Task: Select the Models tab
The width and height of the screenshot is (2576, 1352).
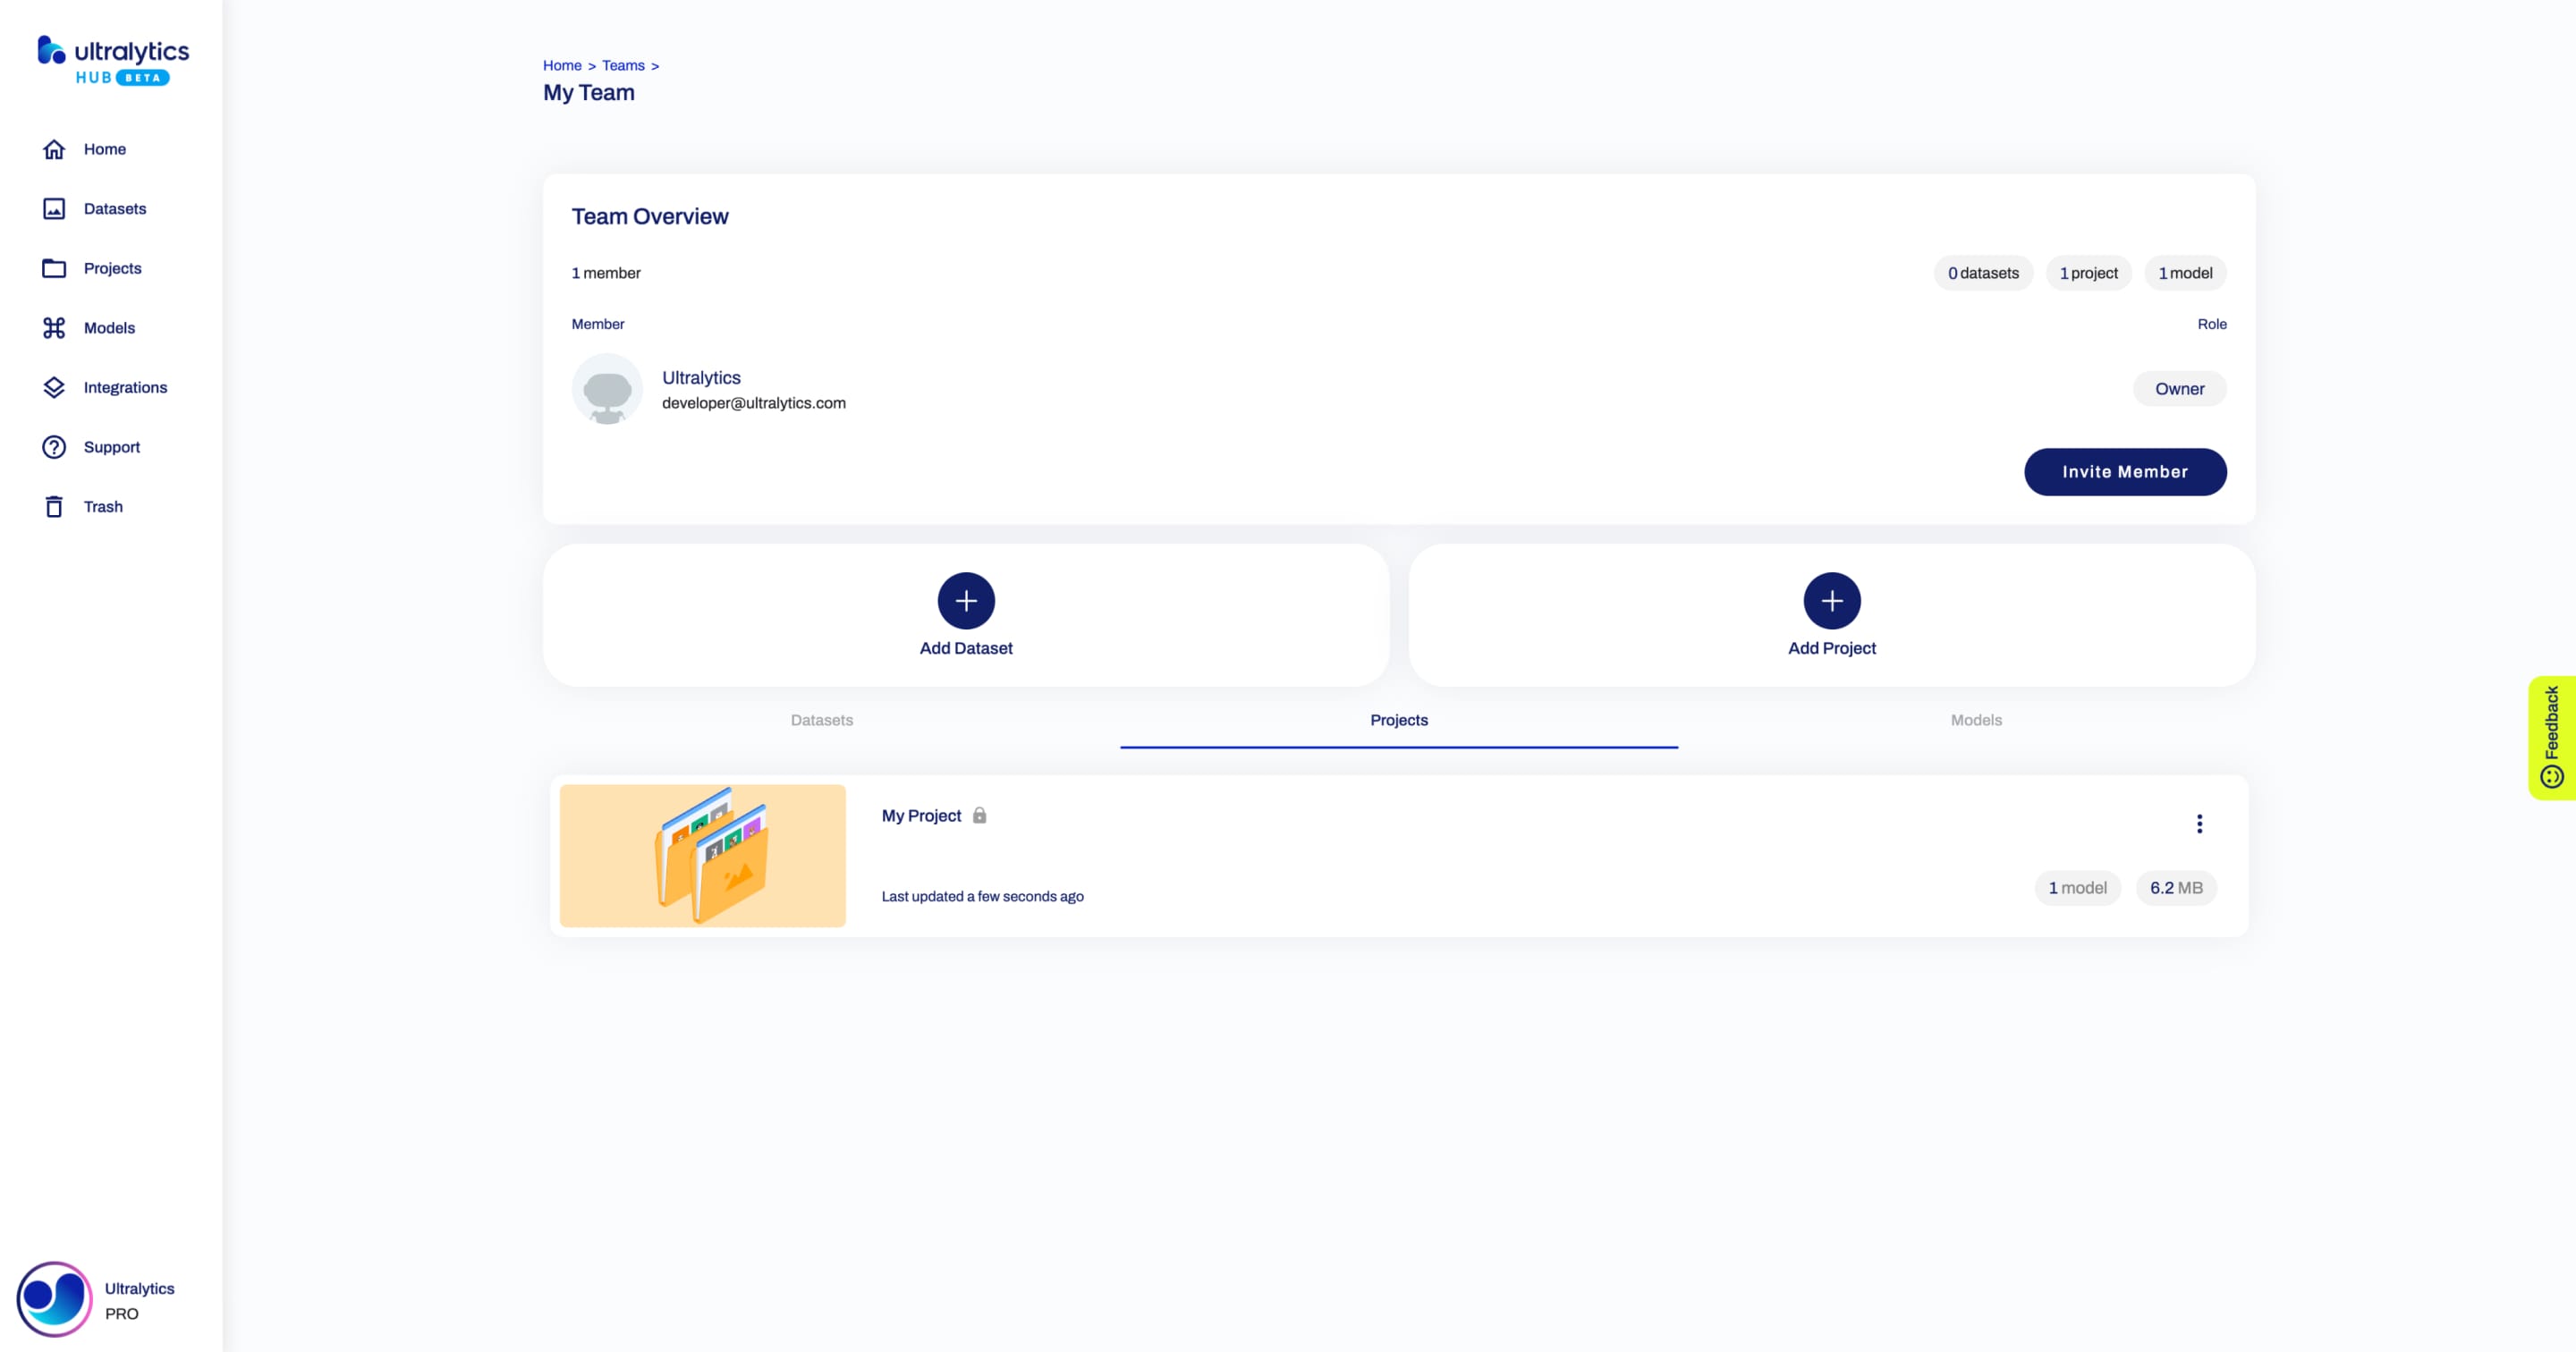Action: (1975, 719)
